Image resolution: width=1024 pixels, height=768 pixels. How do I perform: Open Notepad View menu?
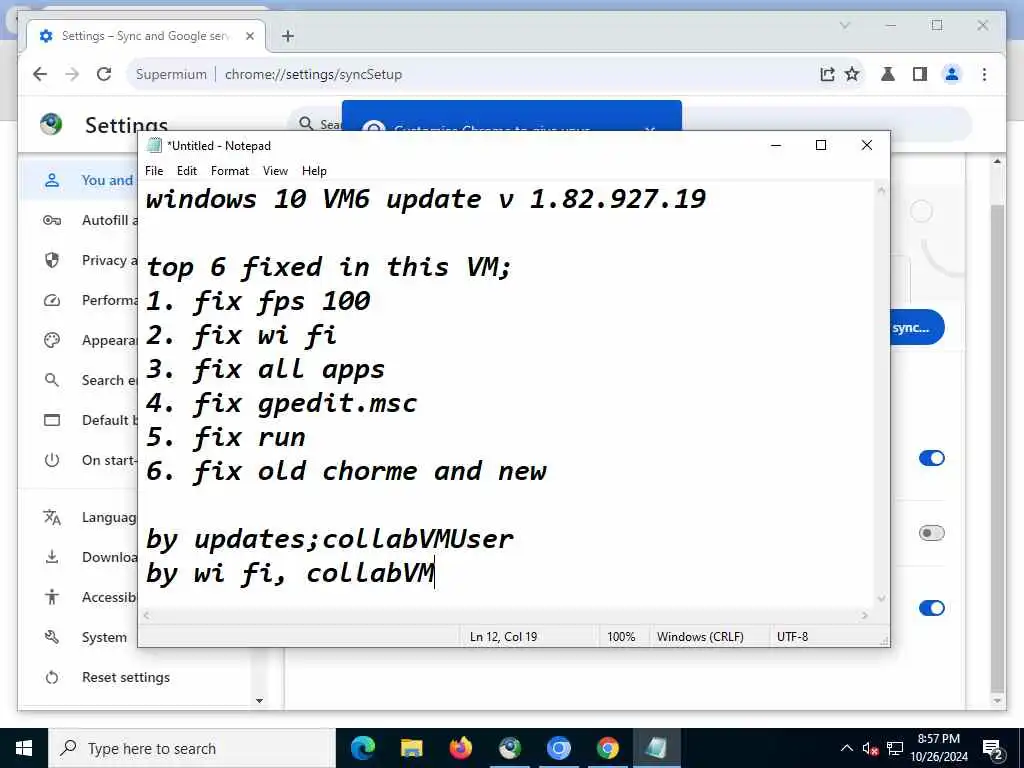coord(275,170)
